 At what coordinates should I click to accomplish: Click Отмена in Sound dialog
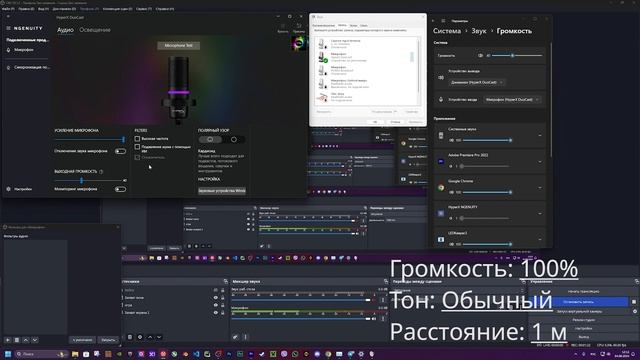(395, 122)
